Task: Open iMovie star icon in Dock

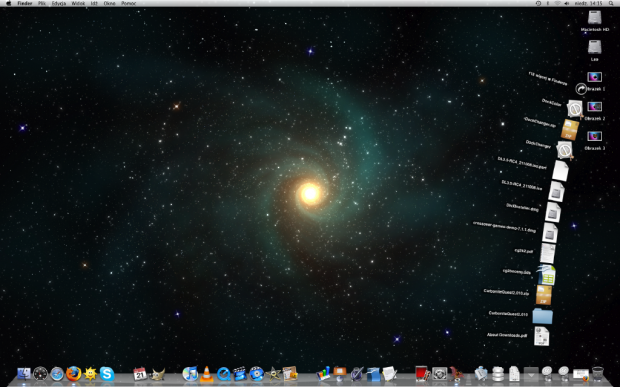Action: point(273,374)
